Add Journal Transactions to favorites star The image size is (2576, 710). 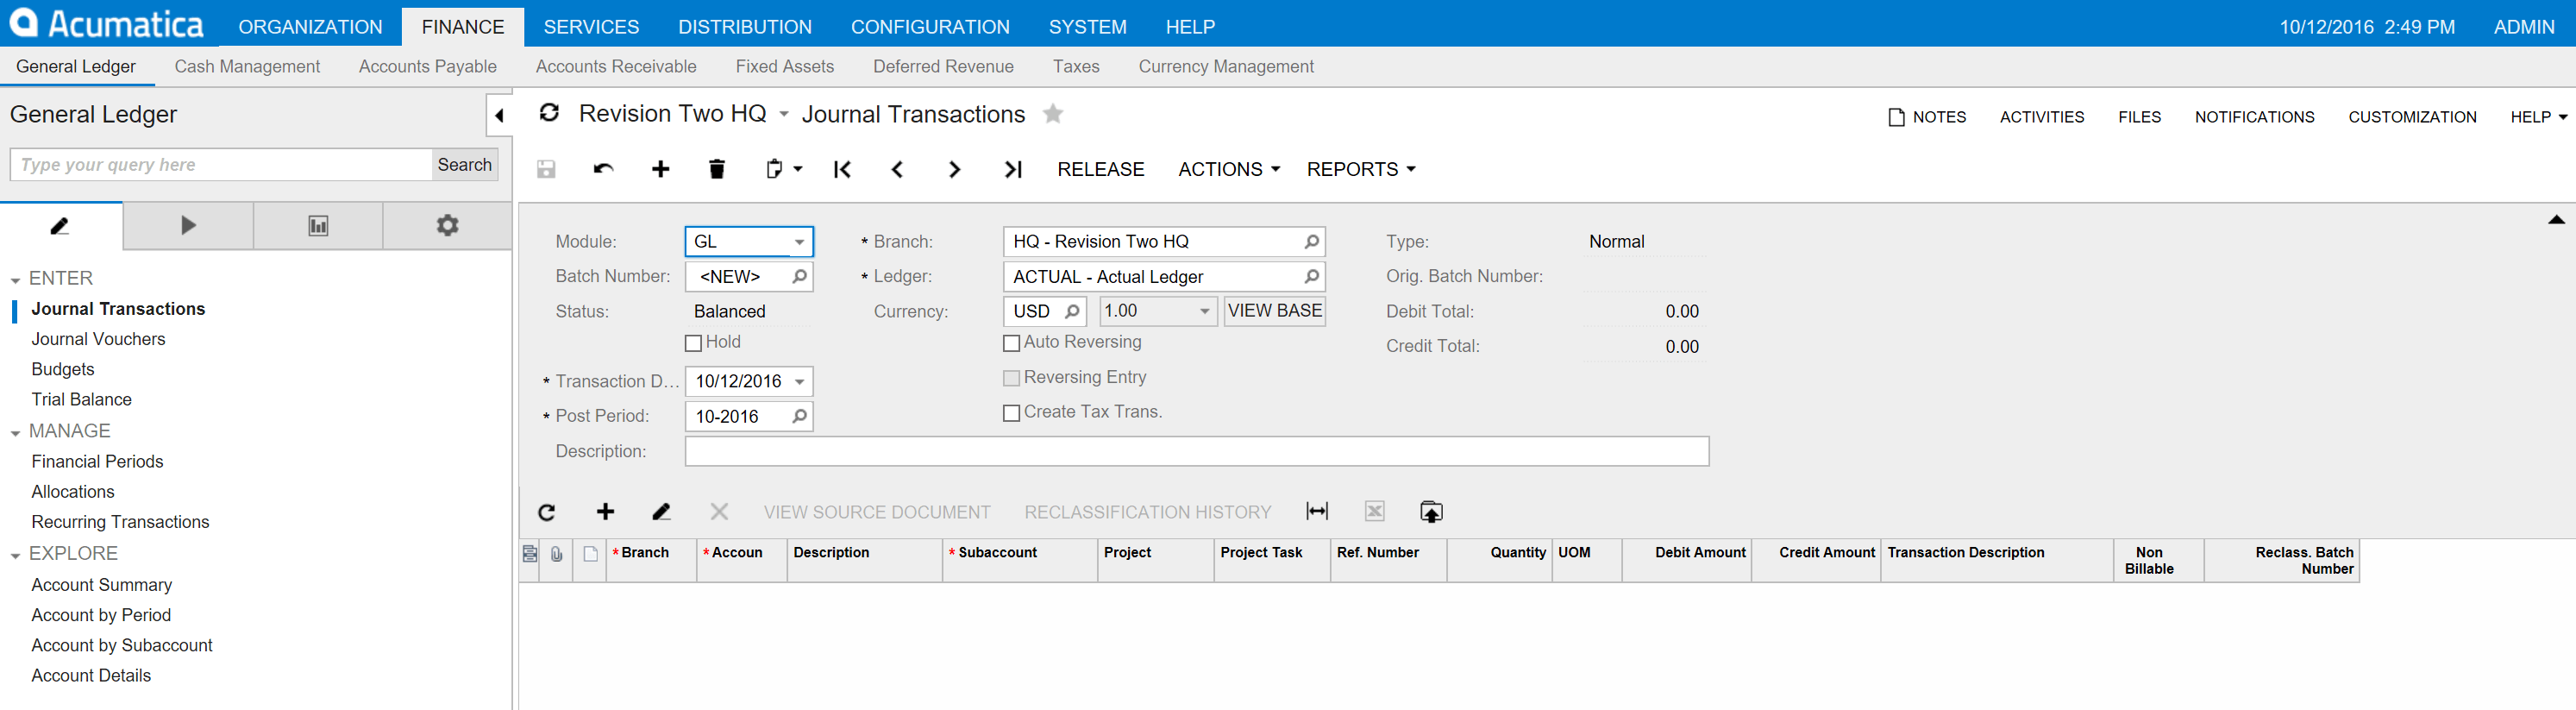click(1052, 114)
